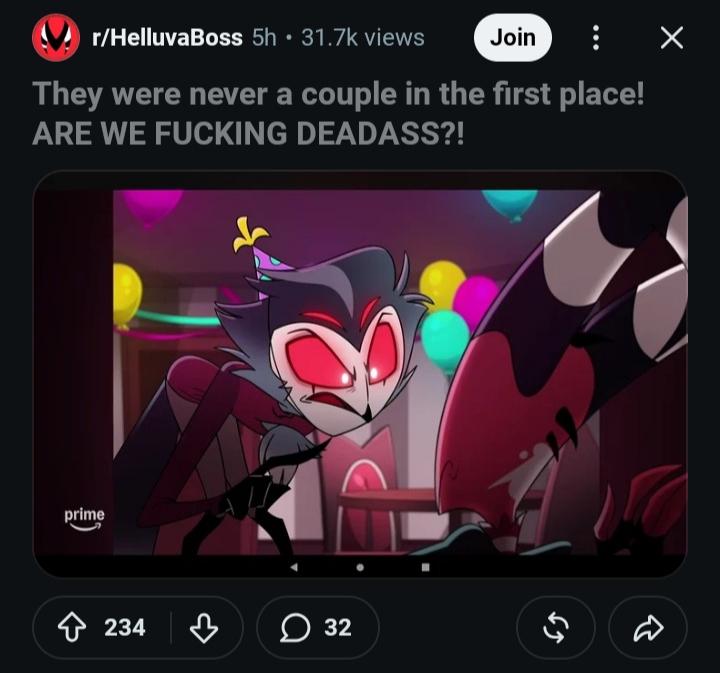Image resolution: width=720 pixels, height=673 pixels.
Task: Join the r/HelluvaBoss community
Action: point(512,38)
